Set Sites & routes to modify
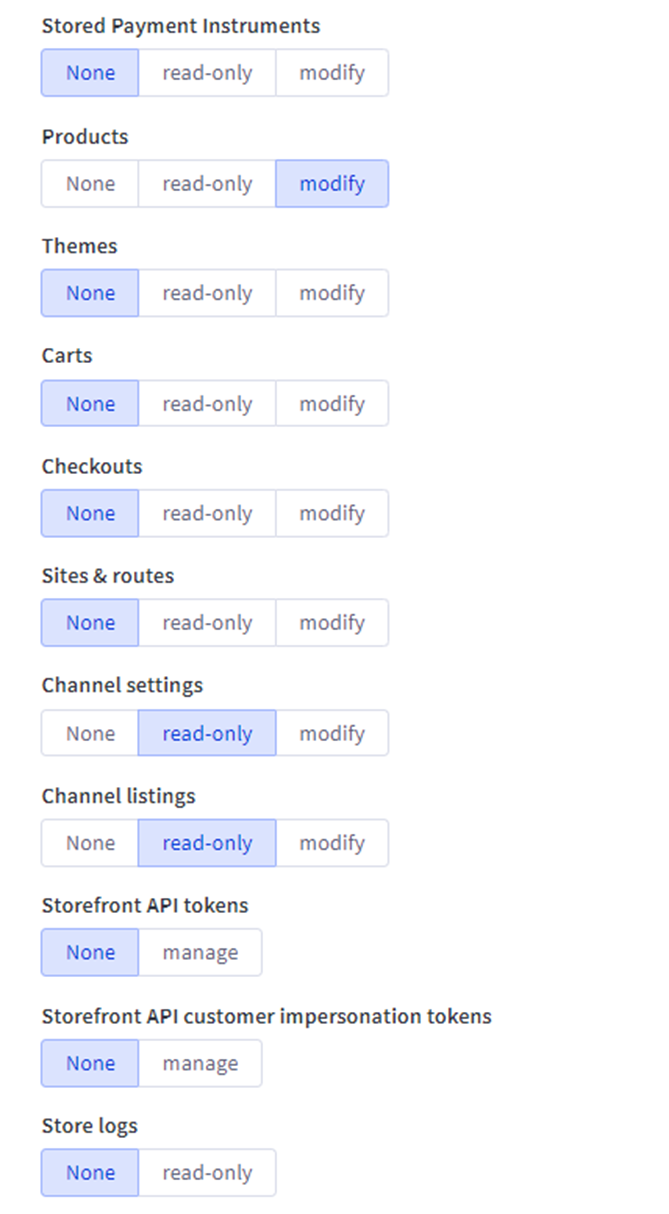This screenshot has width=669, height=1214. pyautogui.click(x=332, y=623)
